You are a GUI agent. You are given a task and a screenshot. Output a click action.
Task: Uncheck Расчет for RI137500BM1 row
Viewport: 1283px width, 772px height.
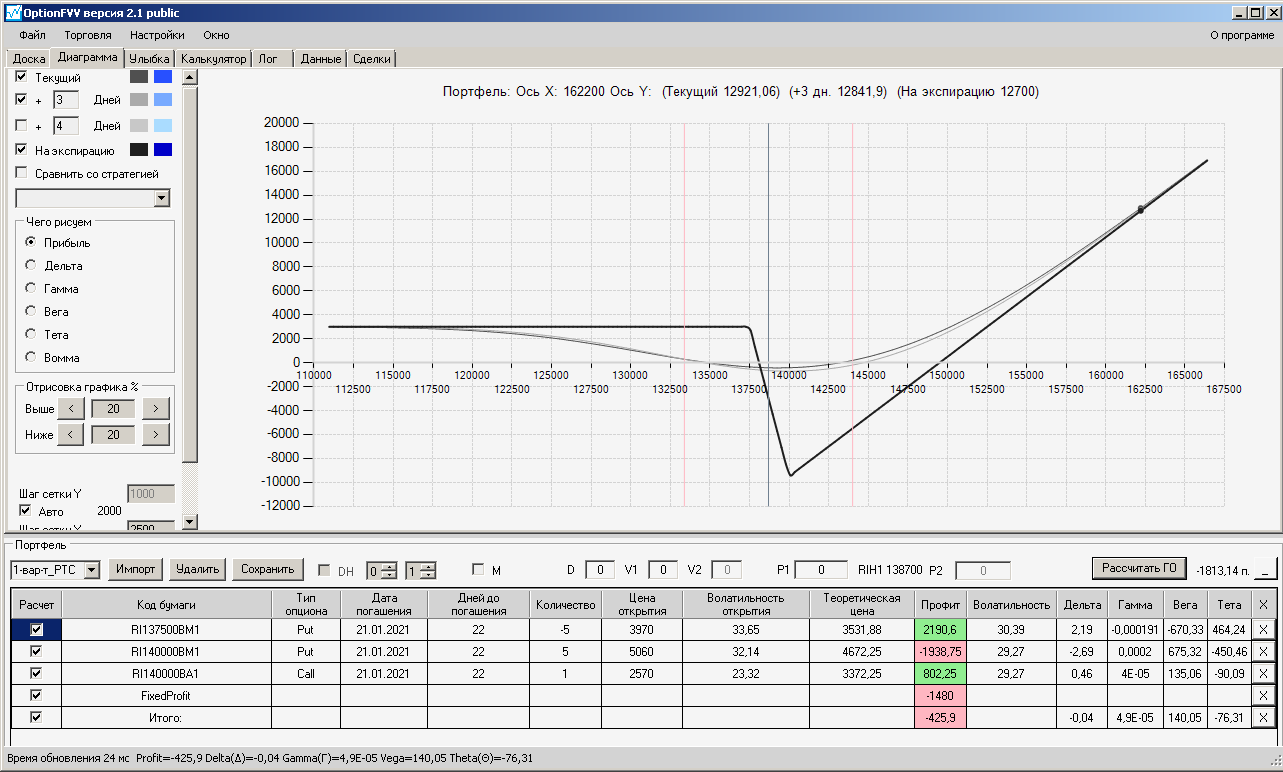pos(37,629)
